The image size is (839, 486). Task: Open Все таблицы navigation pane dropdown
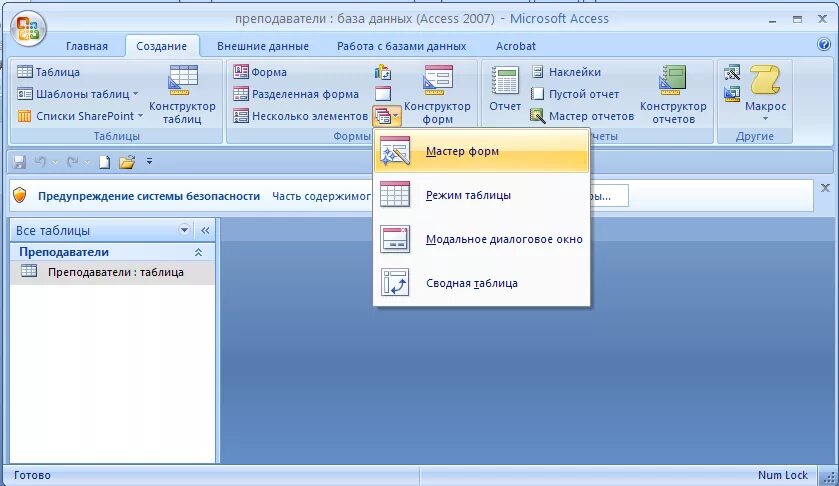pos(184,230)
